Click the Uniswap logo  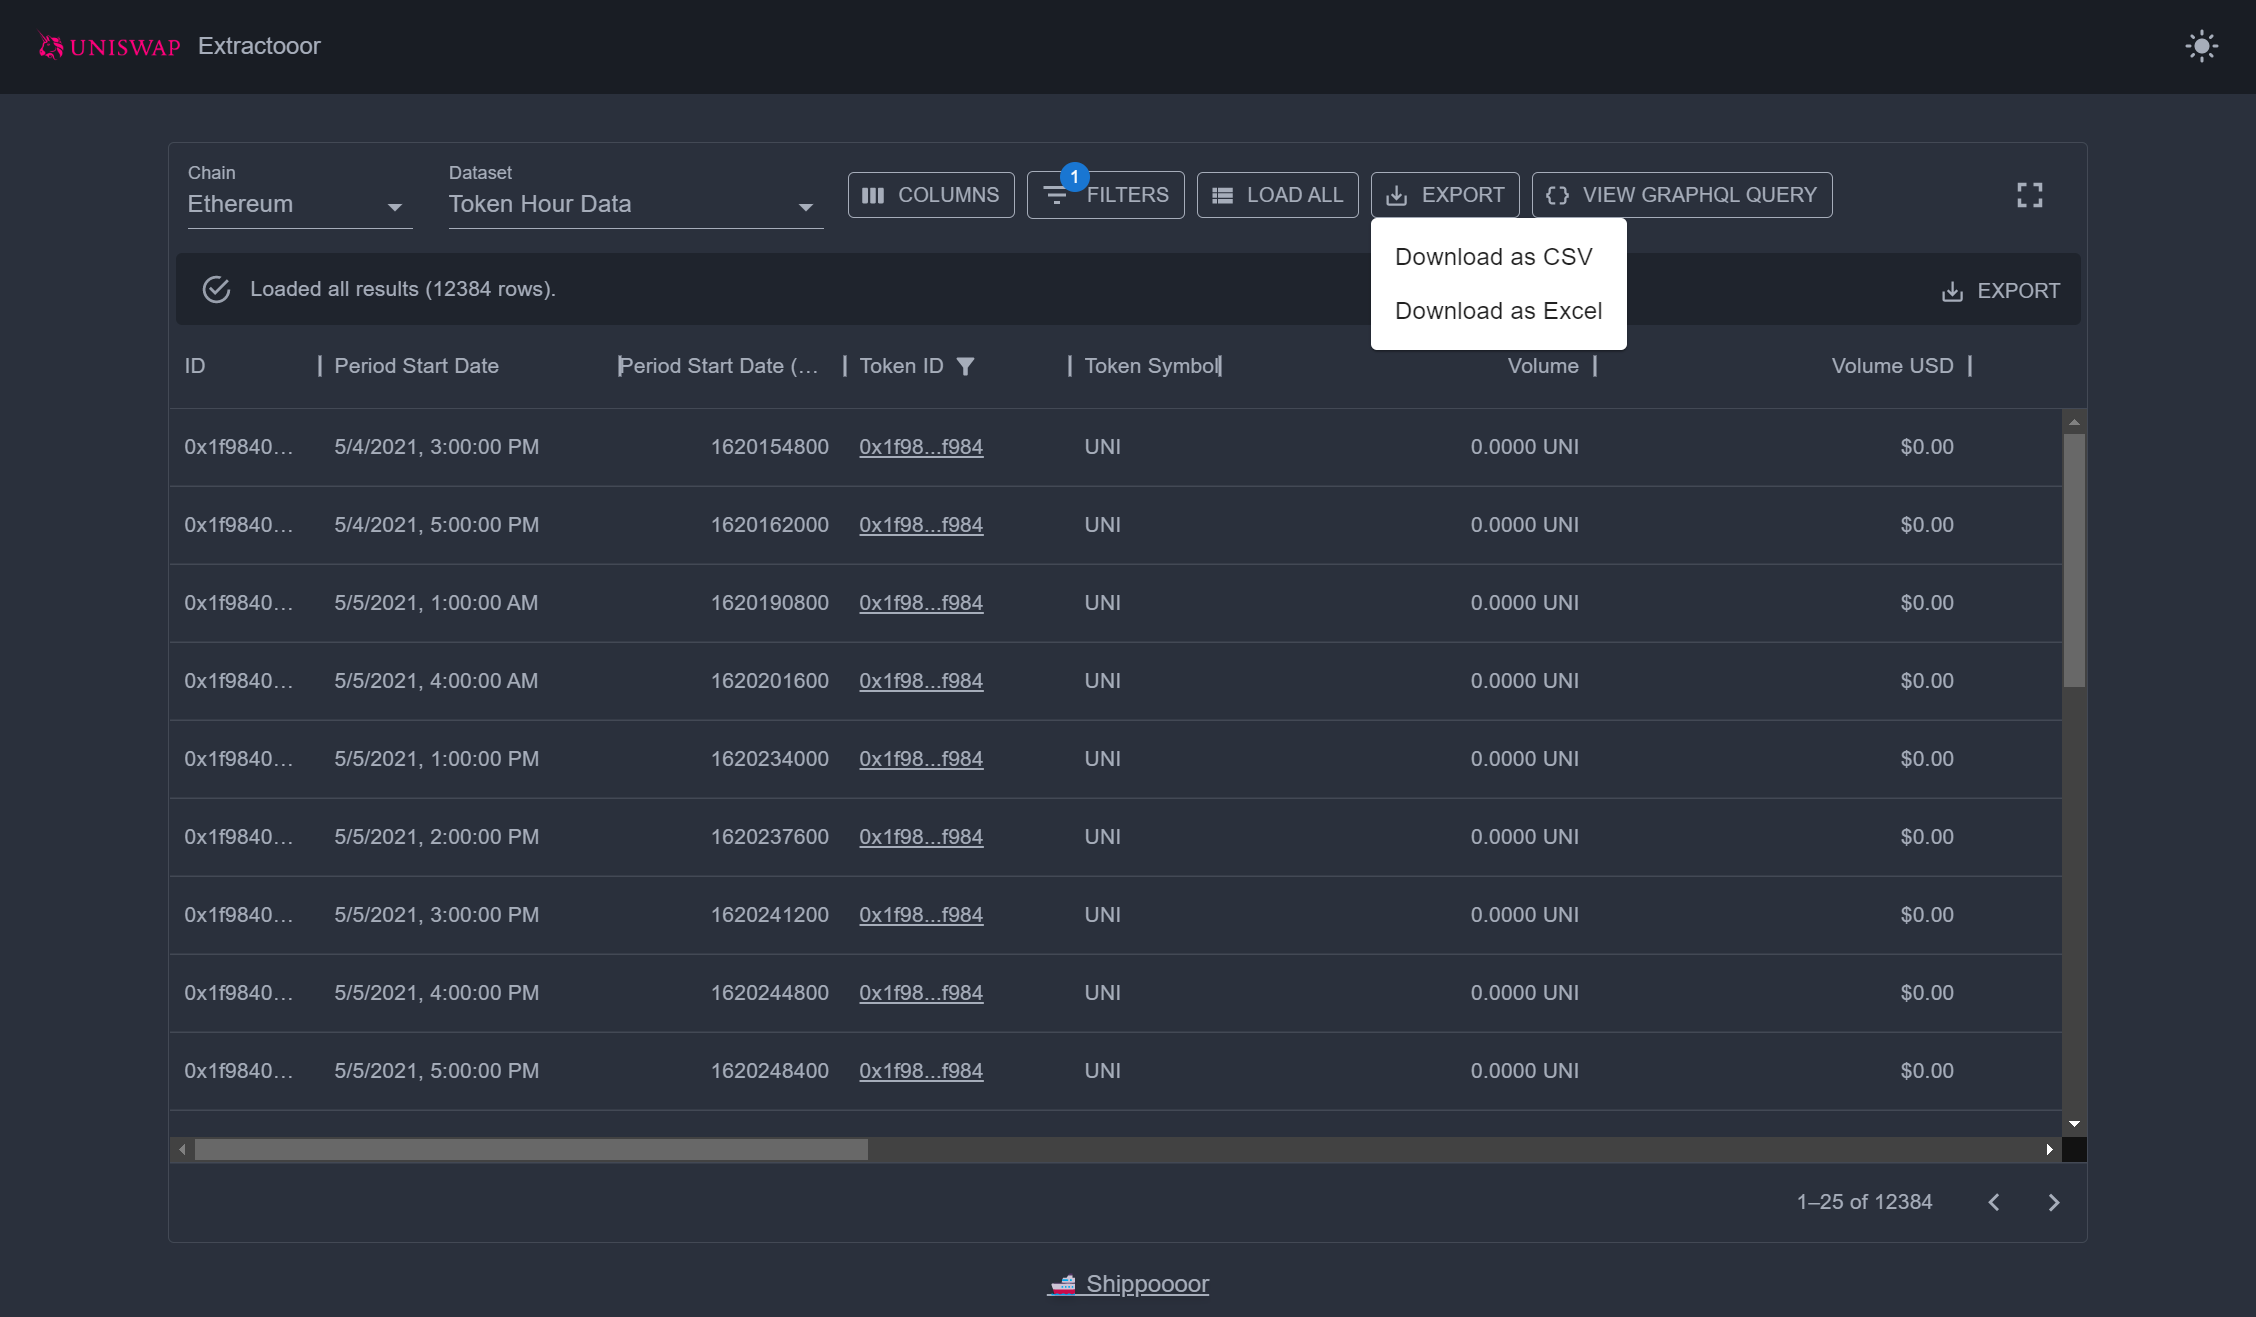(x=109, y=46)
